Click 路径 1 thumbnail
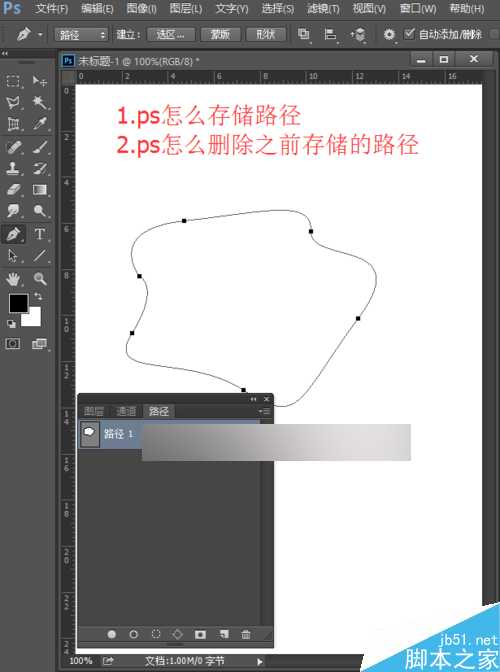The height and width of the screenshot is (672, 500). 89,434
